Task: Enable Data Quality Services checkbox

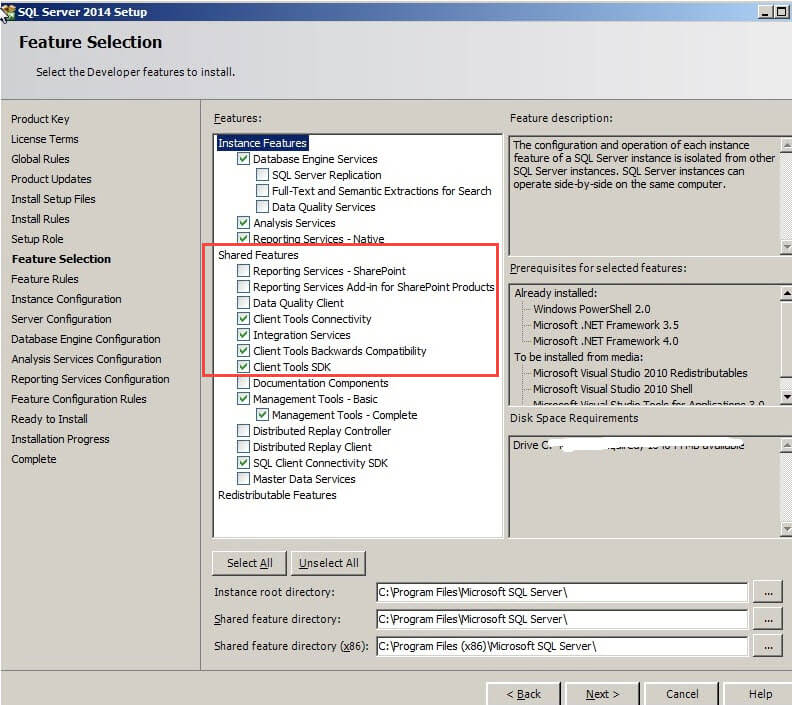Action: [262, 207]
